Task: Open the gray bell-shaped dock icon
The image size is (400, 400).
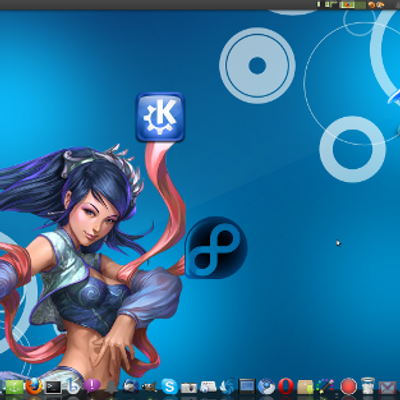Action: [111, 387]
